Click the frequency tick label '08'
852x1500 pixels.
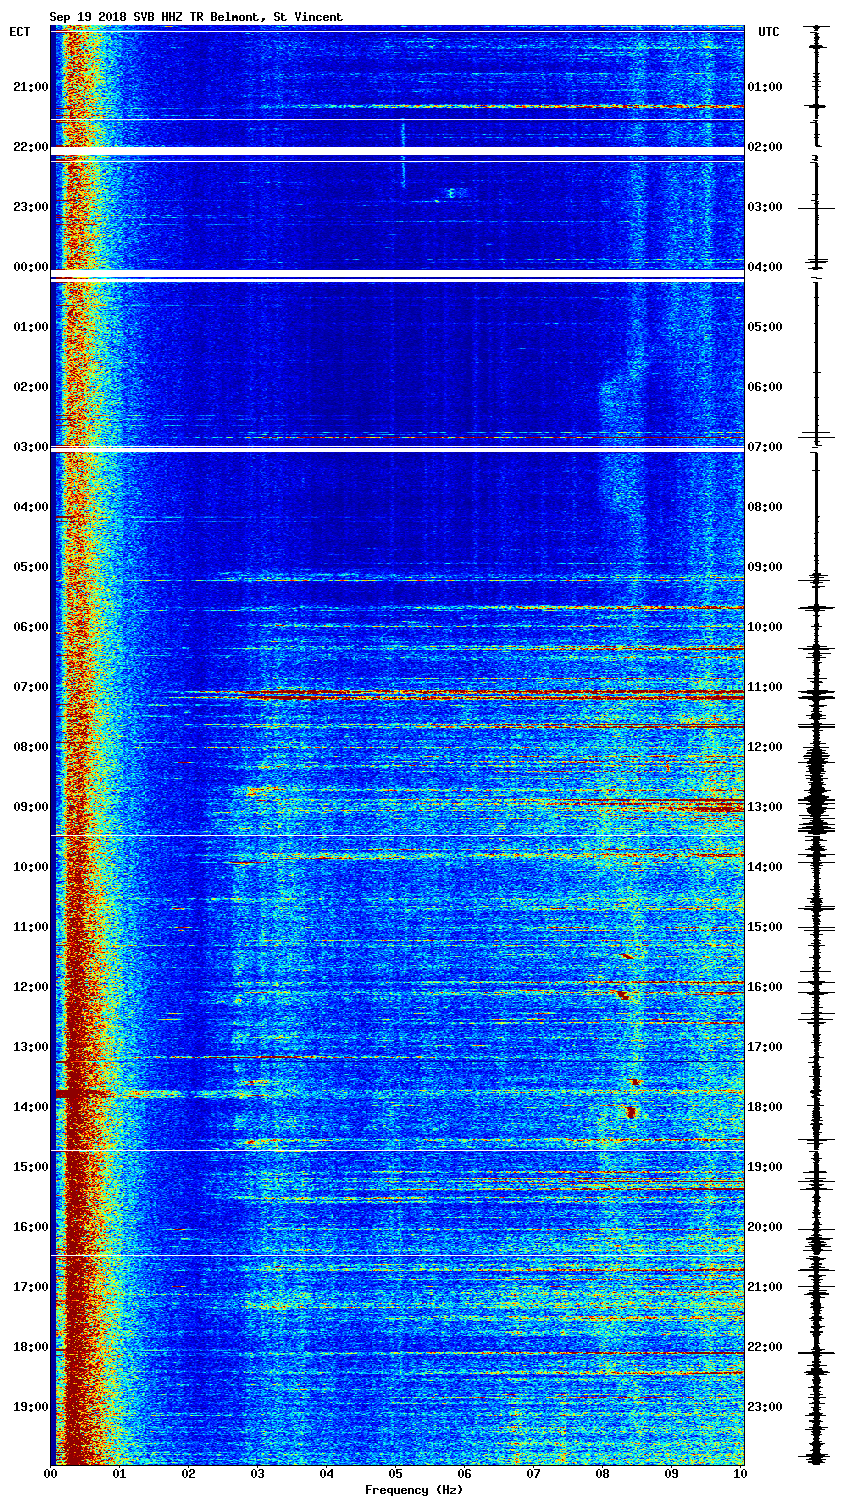(603, 1474)
